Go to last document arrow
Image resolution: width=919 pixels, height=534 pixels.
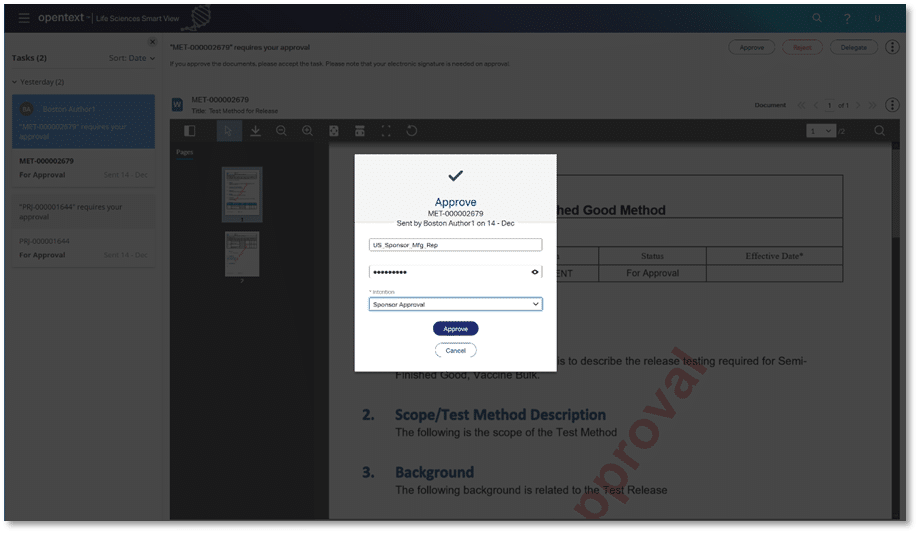872,106
